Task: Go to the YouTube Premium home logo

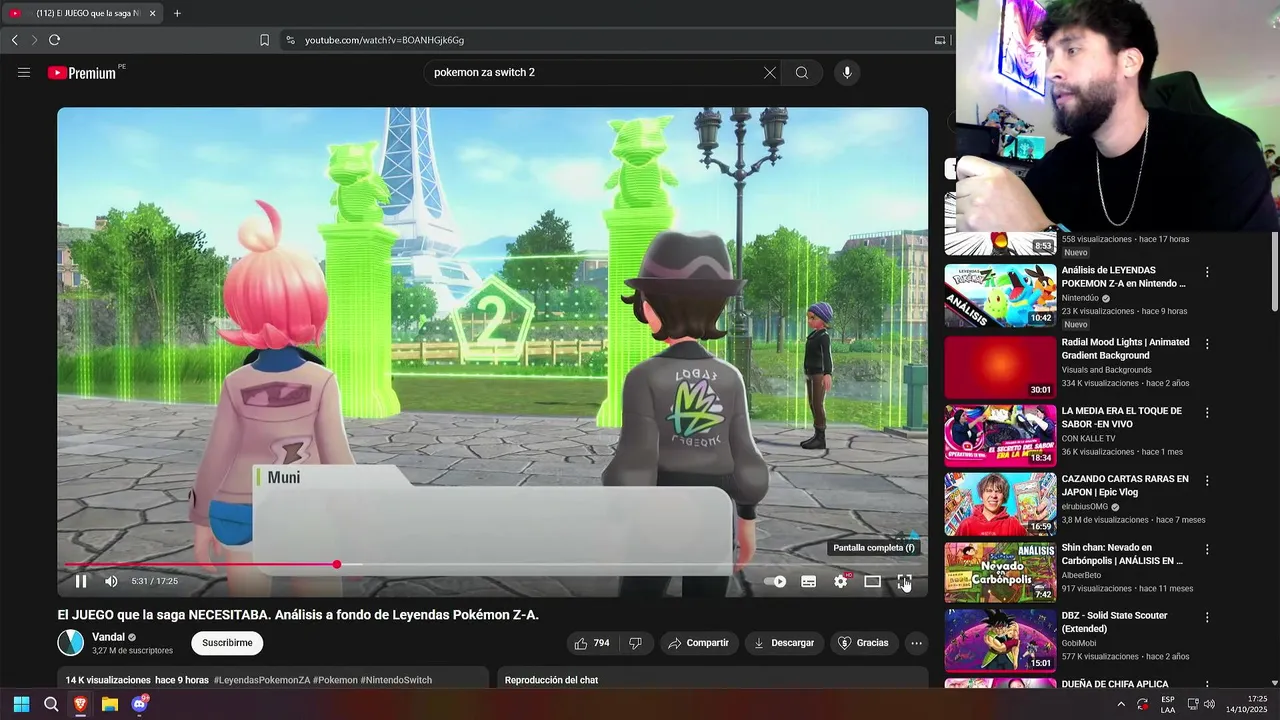Action: coord(82,72)
